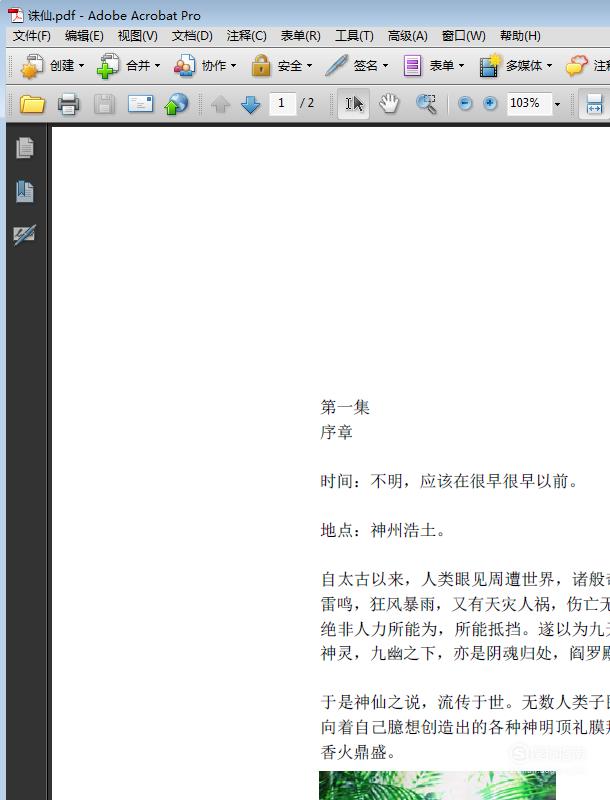The width and height of the screenshot is (610, 800).
Task: Click the 多媒体 toolbar label
Action: pos(524,66)
